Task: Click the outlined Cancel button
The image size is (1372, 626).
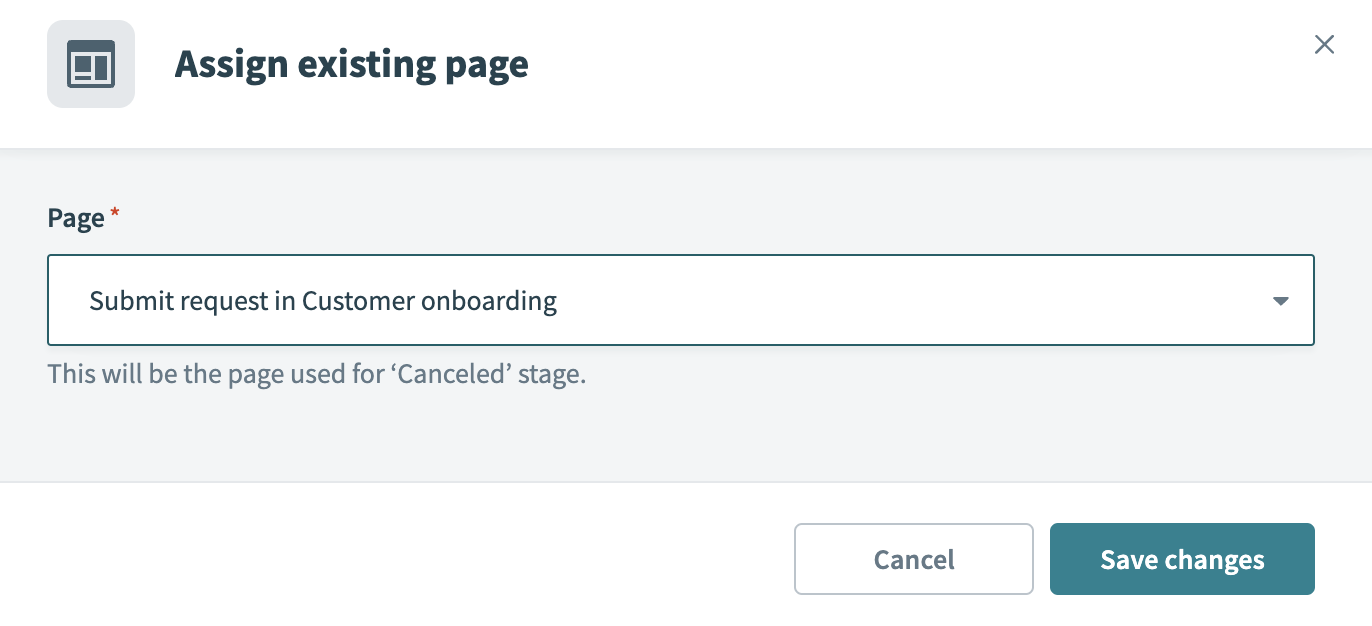Action: coord(913,559)
